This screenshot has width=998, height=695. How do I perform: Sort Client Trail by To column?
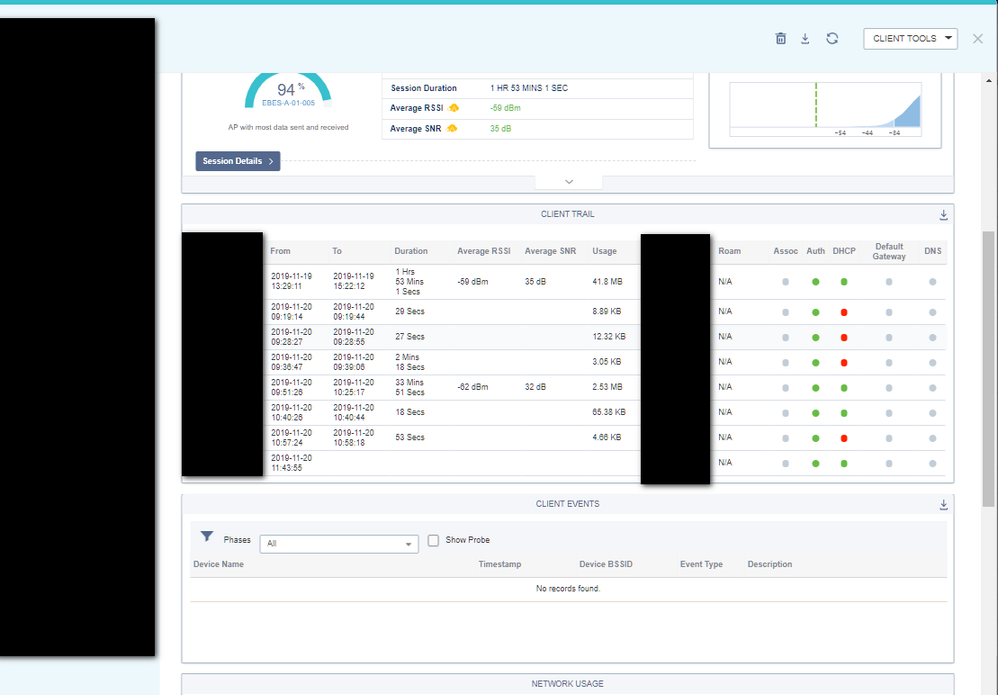[x=337, y=251]
